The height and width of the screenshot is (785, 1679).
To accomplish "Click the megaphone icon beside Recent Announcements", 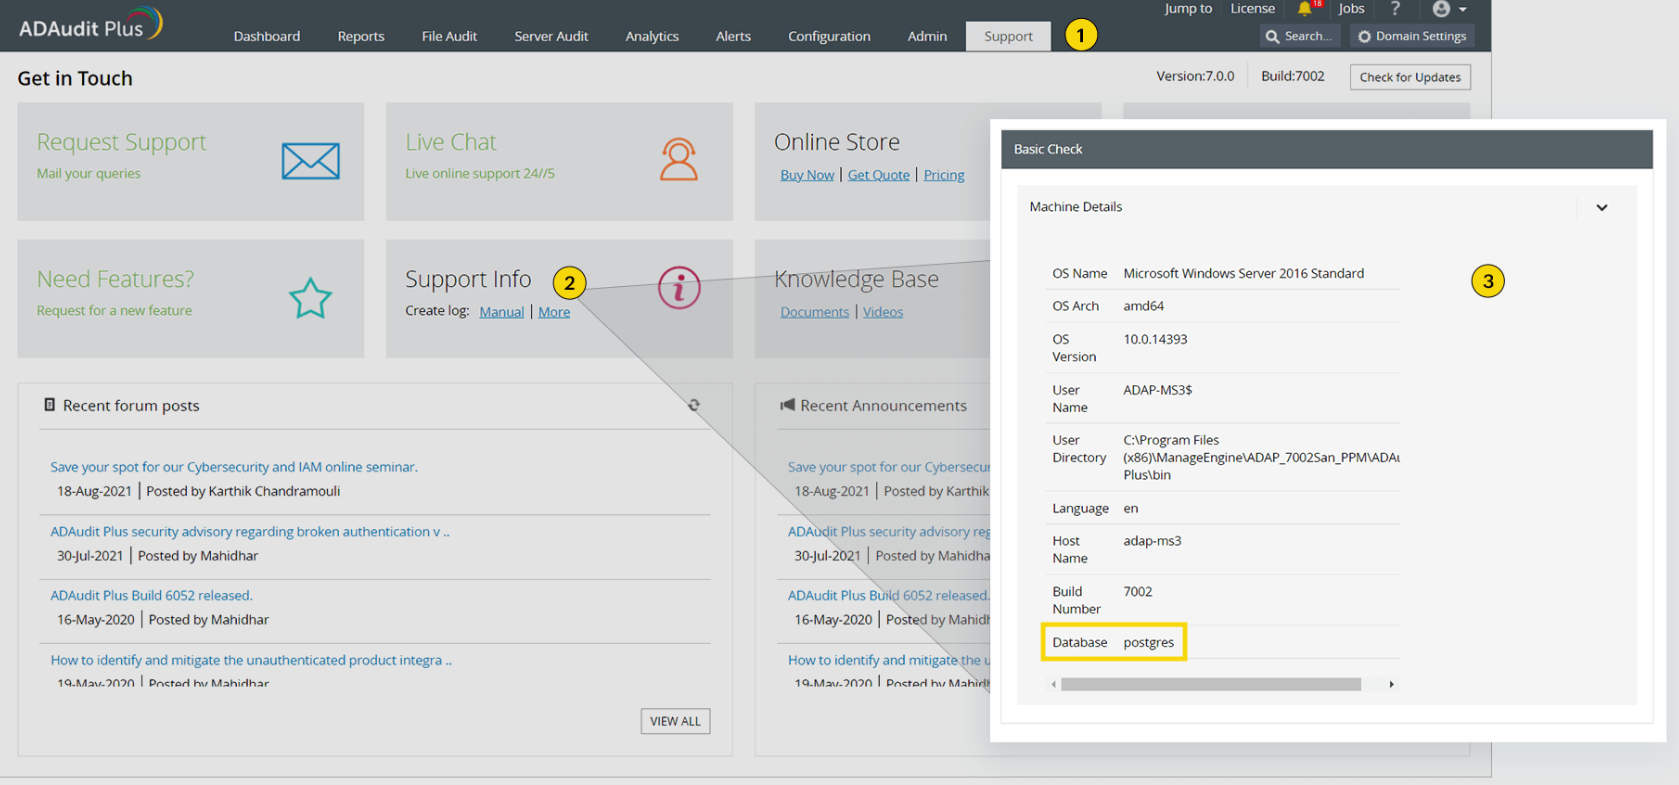I will (787, 405).
